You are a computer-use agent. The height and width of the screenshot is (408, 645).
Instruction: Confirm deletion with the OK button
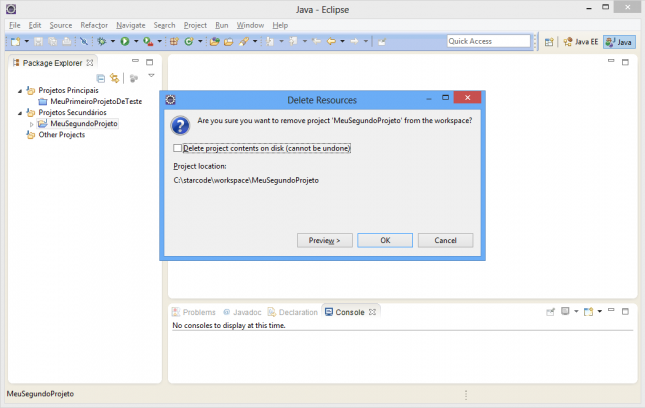[385, 241]
